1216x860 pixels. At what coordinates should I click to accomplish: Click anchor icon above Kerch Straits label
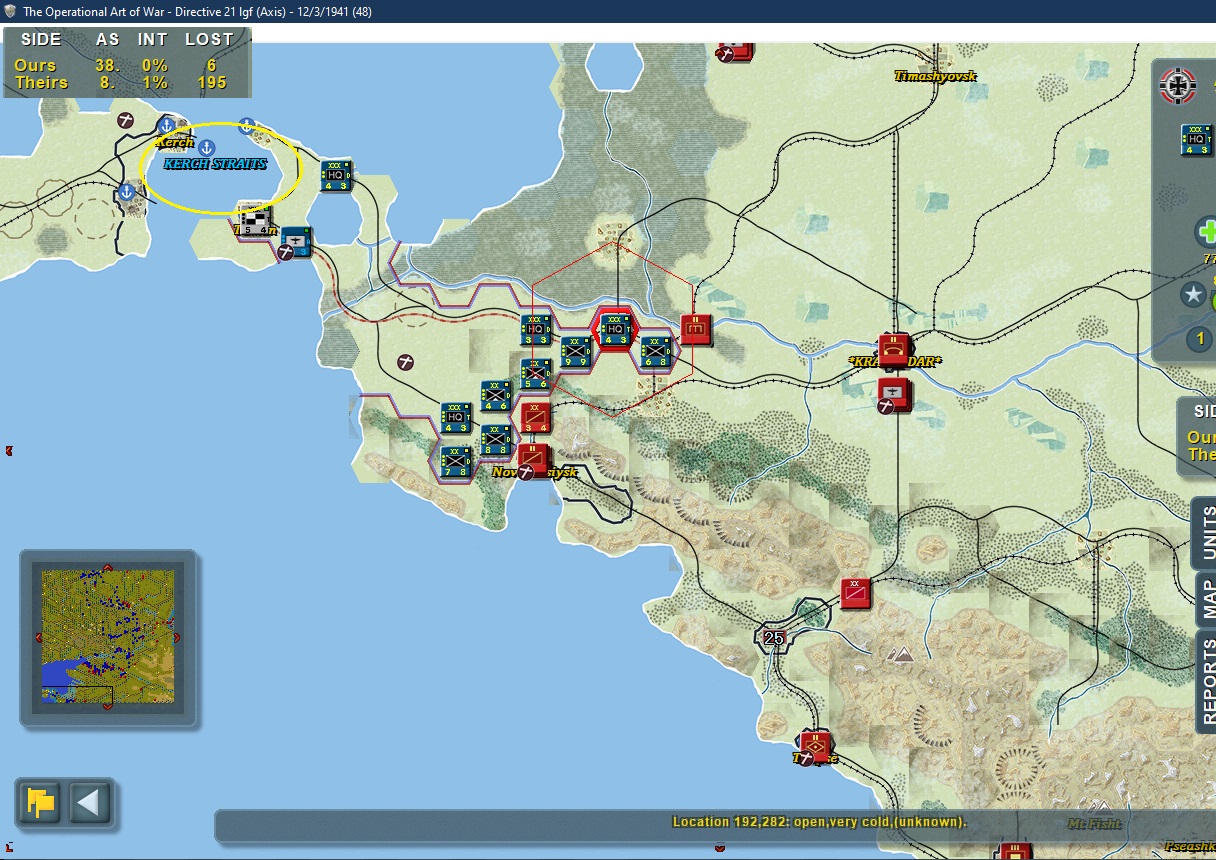[x=207, y=148]
